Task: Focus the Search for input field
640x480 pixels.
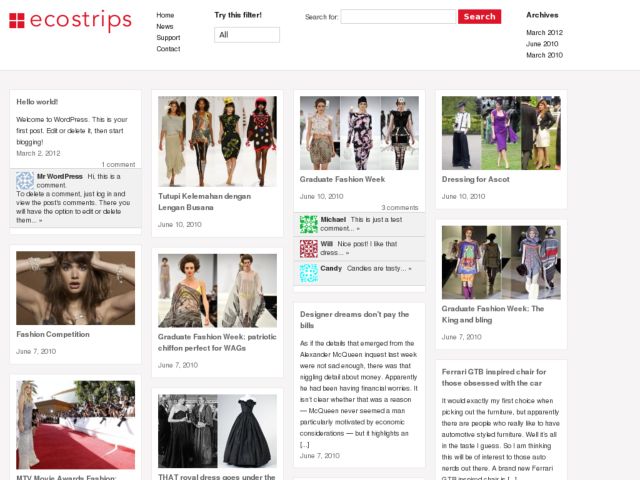Action: [398, 17]
